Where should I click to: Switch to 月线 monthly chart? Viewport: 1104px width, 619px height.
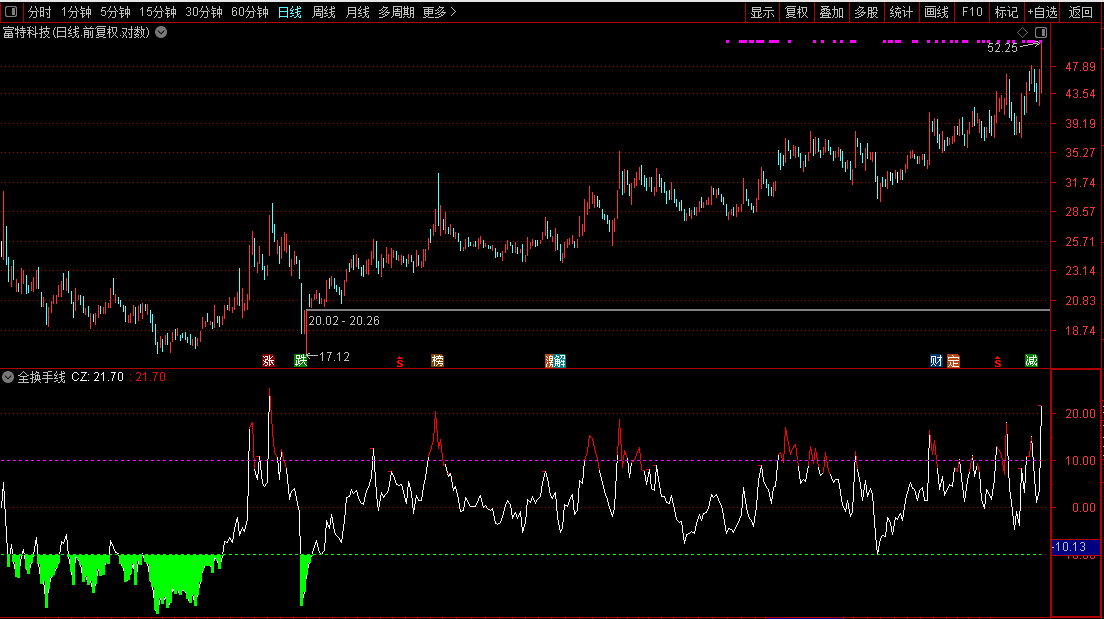(358, 12)
